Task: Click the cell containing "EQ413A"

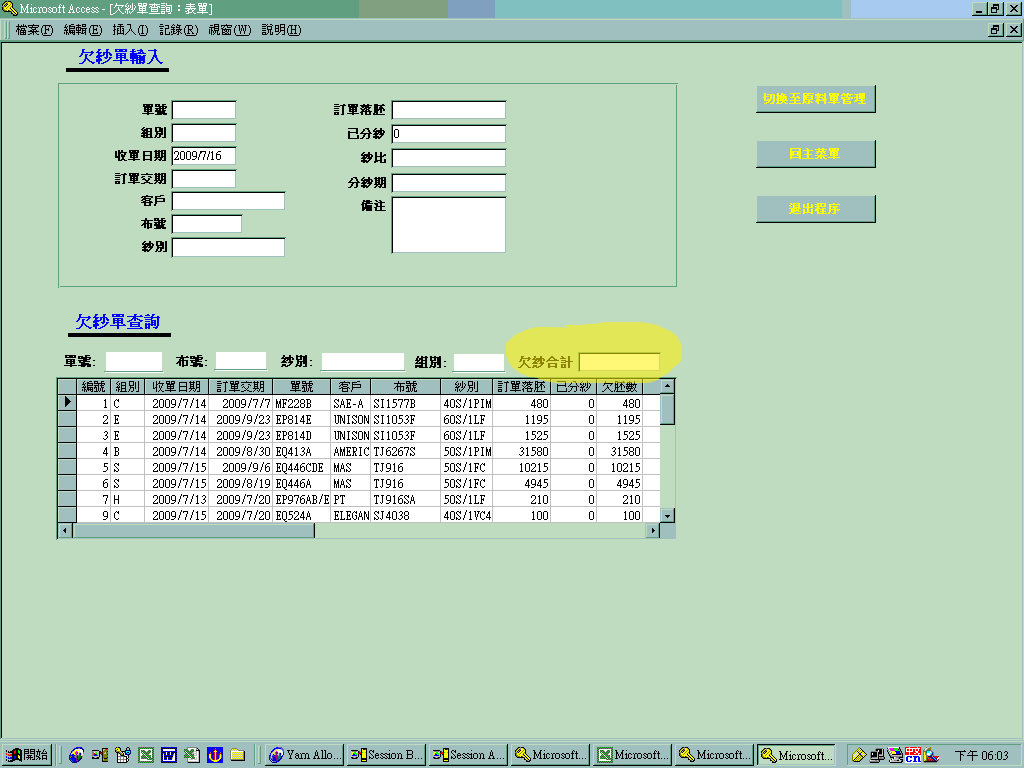Action: click(302, 451)
